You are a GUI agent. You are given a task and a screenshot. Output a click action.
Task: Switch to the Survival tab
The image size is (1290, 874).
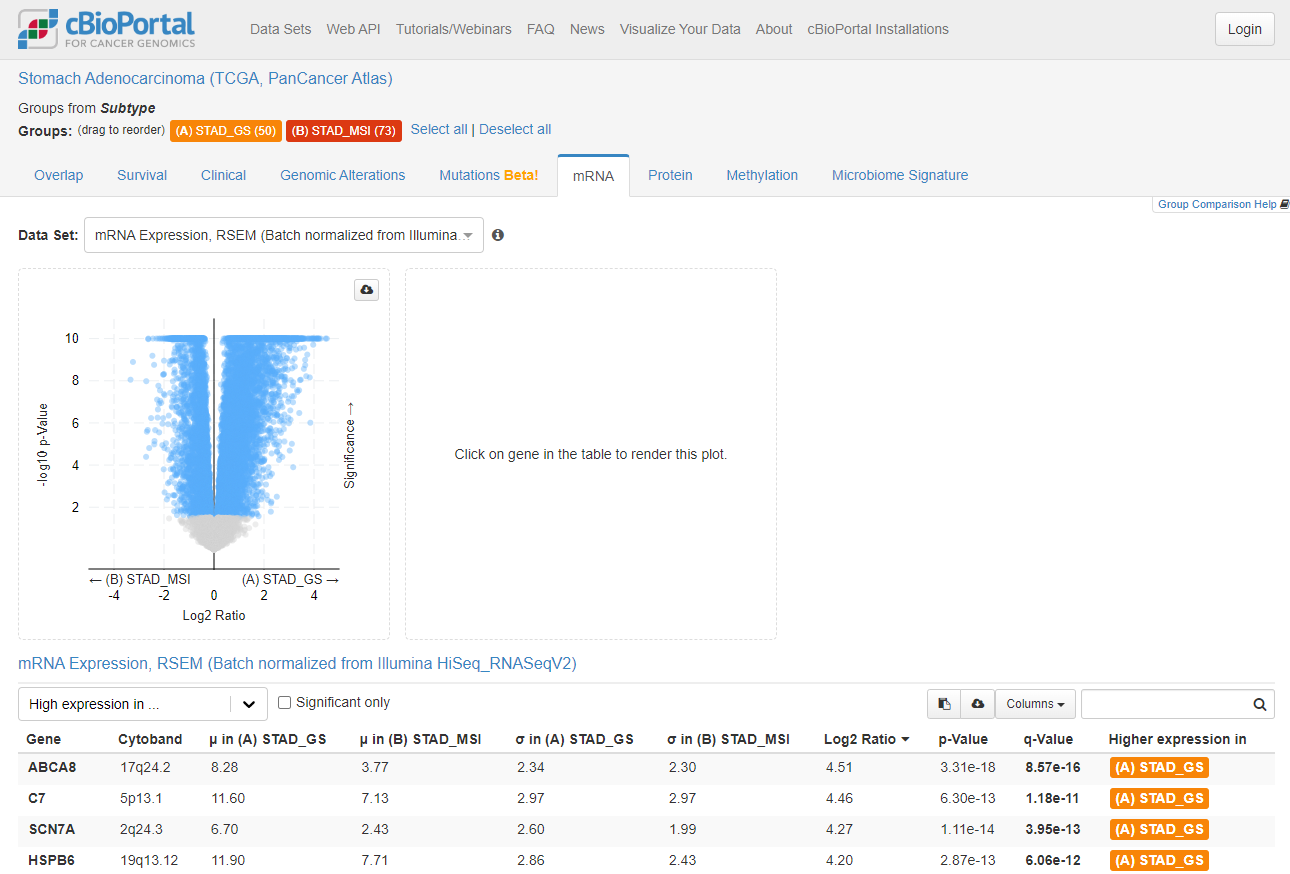tap(142, 175)
